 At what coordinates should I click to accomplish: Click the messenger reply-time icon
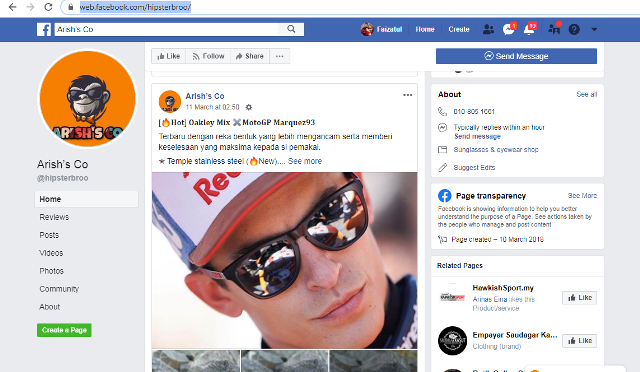coord(442,127)
